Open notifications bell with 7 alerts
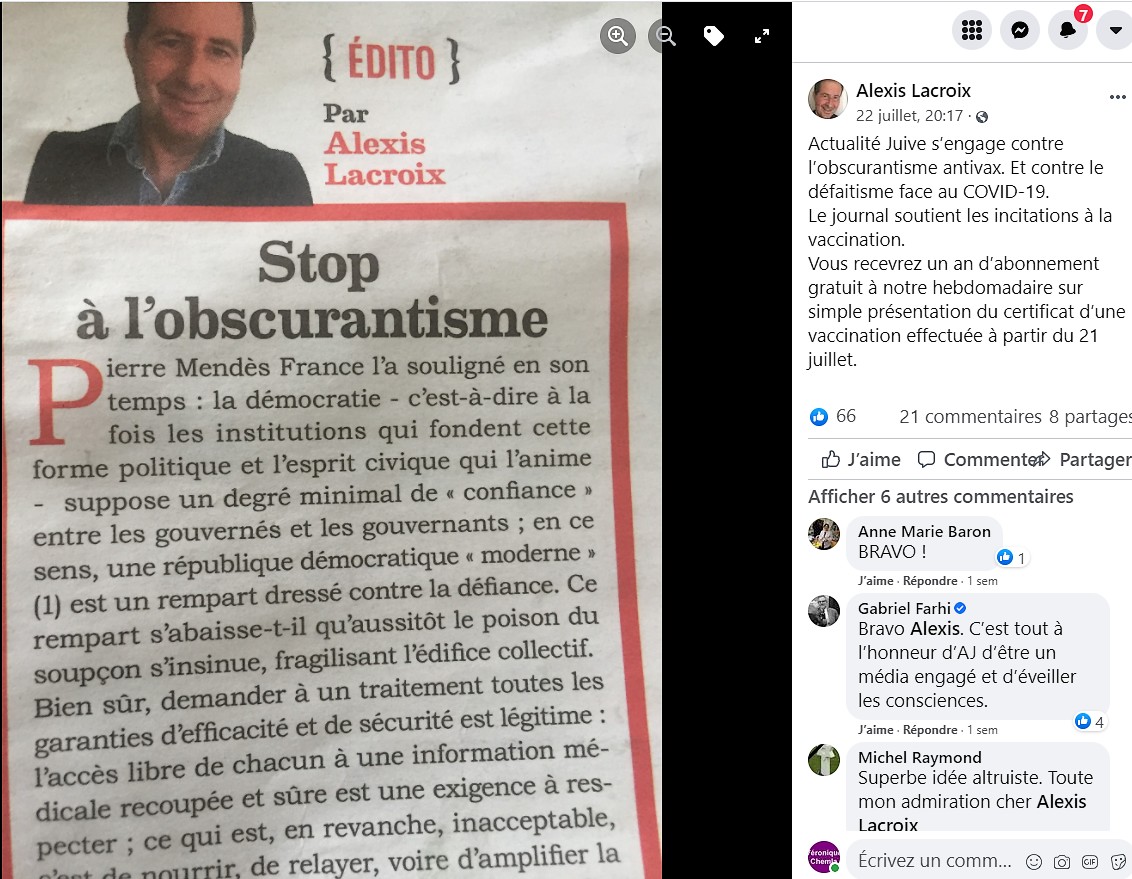The height and width of the screenshot is (879, 1132). [x=1068, y=30]
